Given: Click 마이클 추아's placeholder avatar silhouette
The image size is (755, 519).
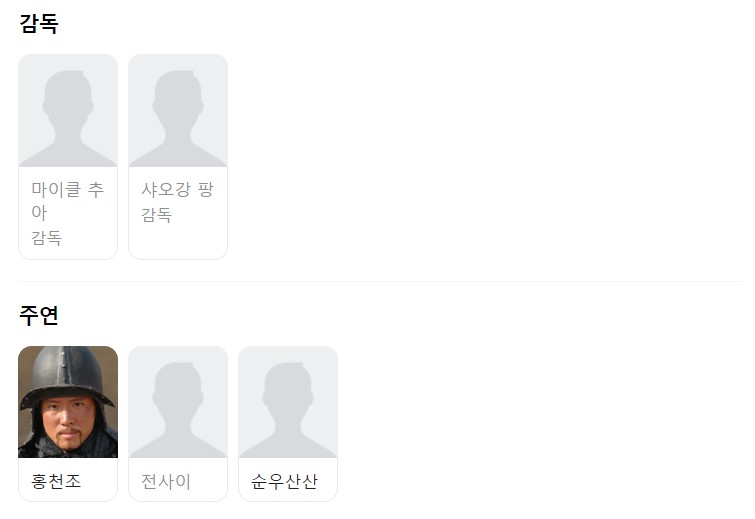Looking at the screenshot, I should click(x=68, y=111).
